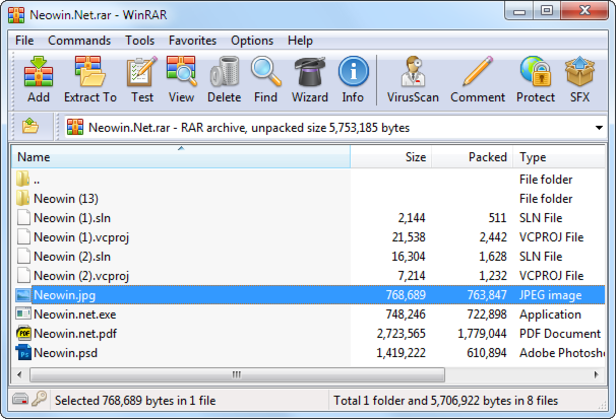This screenshot has height=419, width=616.
Task: Click the 511 packed value
Action: pos(497,218)
